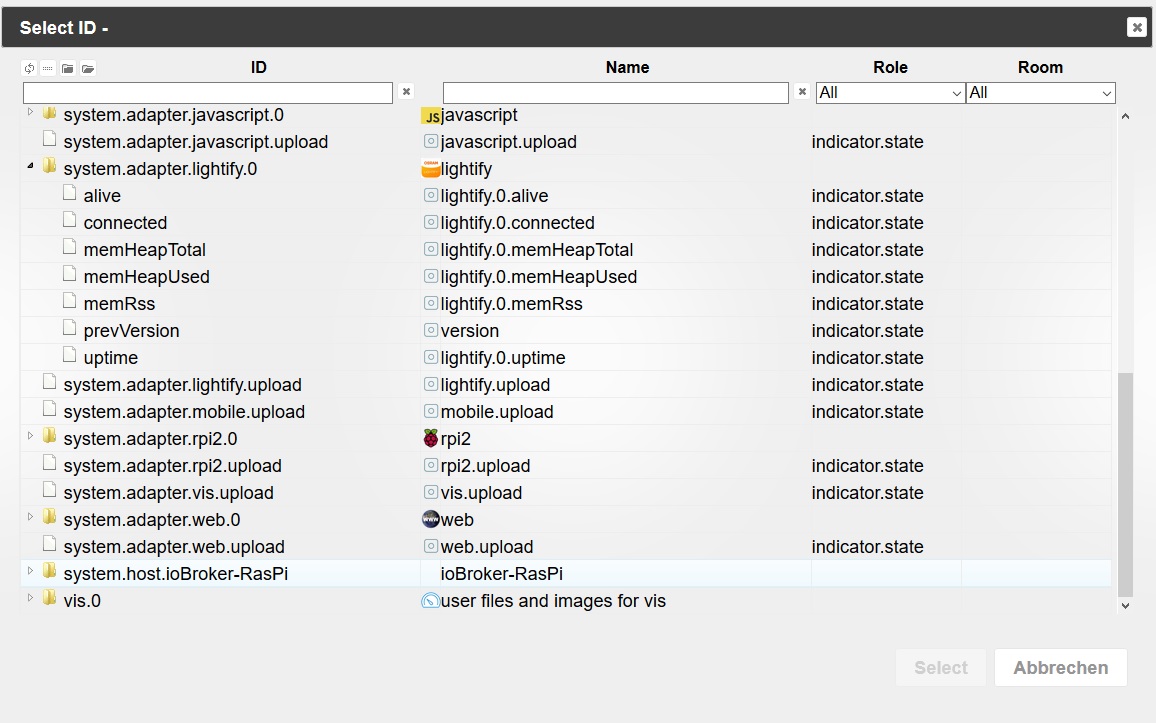Viewport: 1156px width, 723px height.
Task: Click the refresh tree icon
Action: (29, 69)
